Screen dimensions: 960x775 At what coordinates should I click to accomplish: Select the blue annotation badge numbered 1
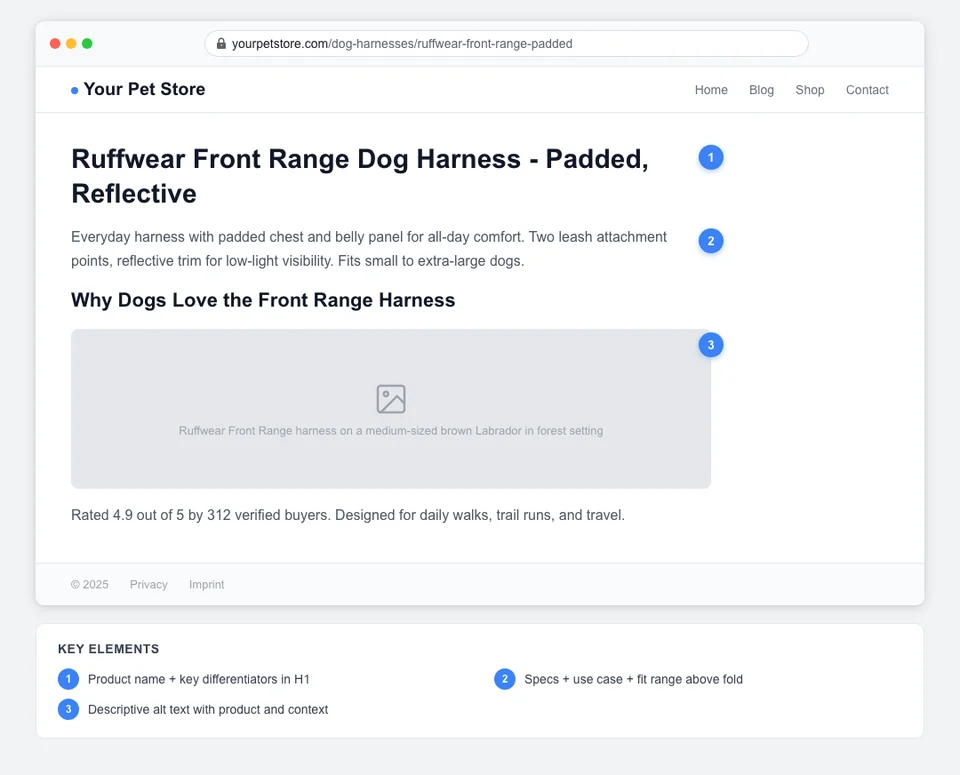[x=710, y=157]
